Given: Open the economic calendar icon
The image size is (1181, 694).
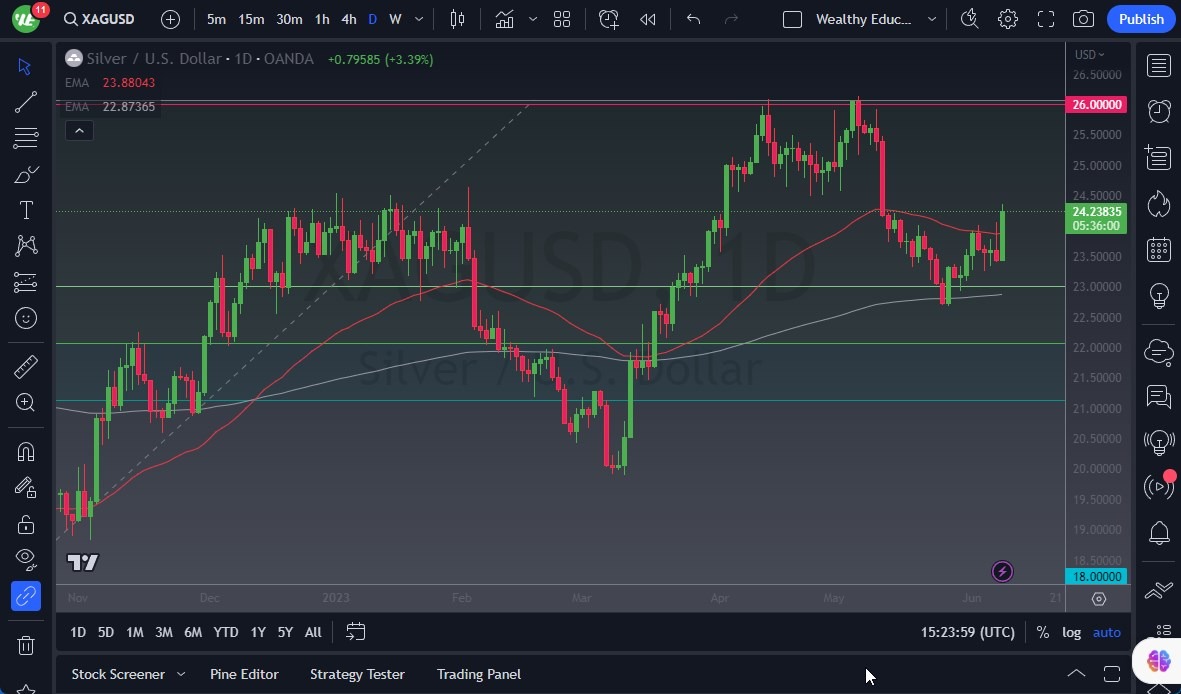Looking at the screenshot, I should (1159, 249).
